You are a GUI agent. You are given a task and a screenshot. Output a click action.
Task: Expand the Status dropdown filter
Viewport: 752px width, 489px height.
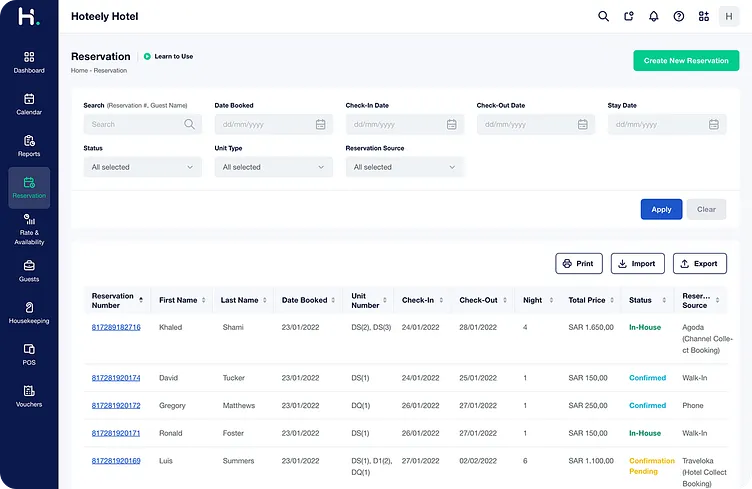tap(142, 167)
